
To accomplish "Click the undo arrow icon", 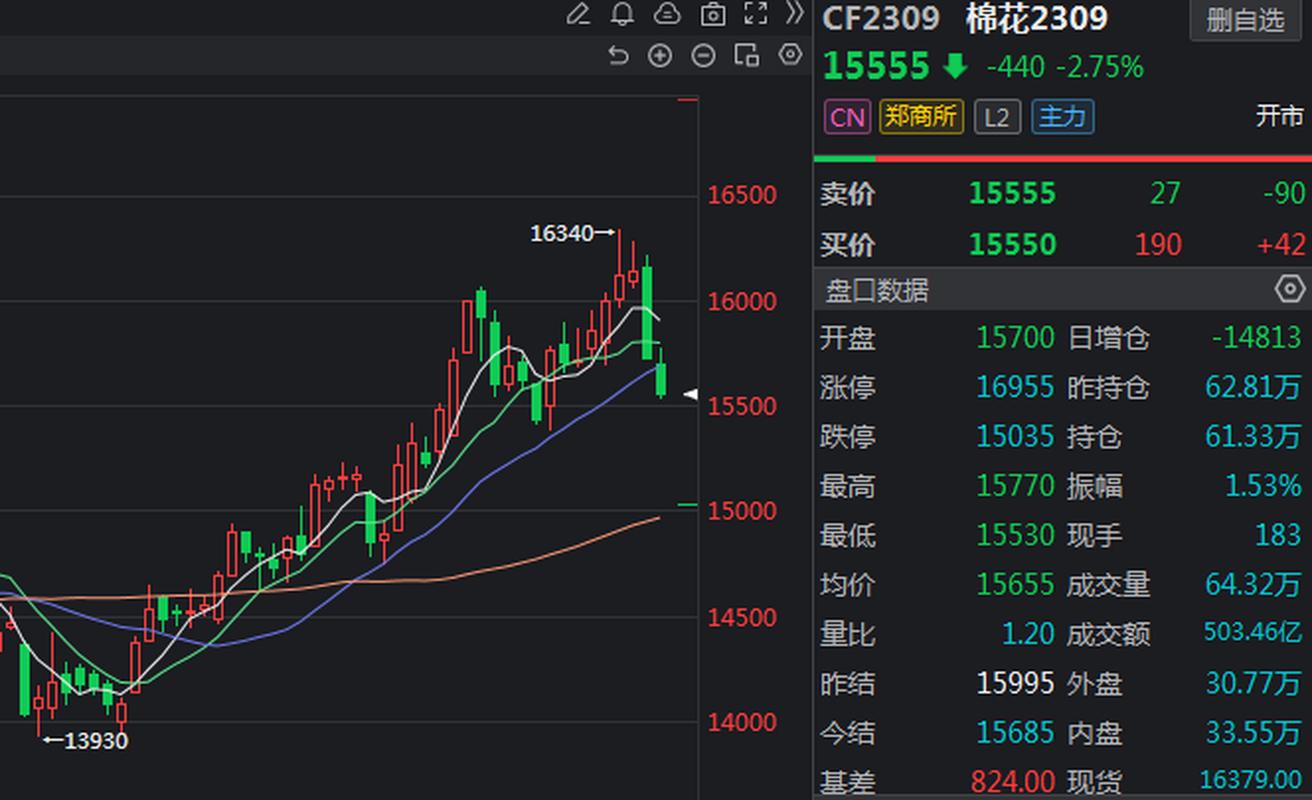I will click(618, 56).
